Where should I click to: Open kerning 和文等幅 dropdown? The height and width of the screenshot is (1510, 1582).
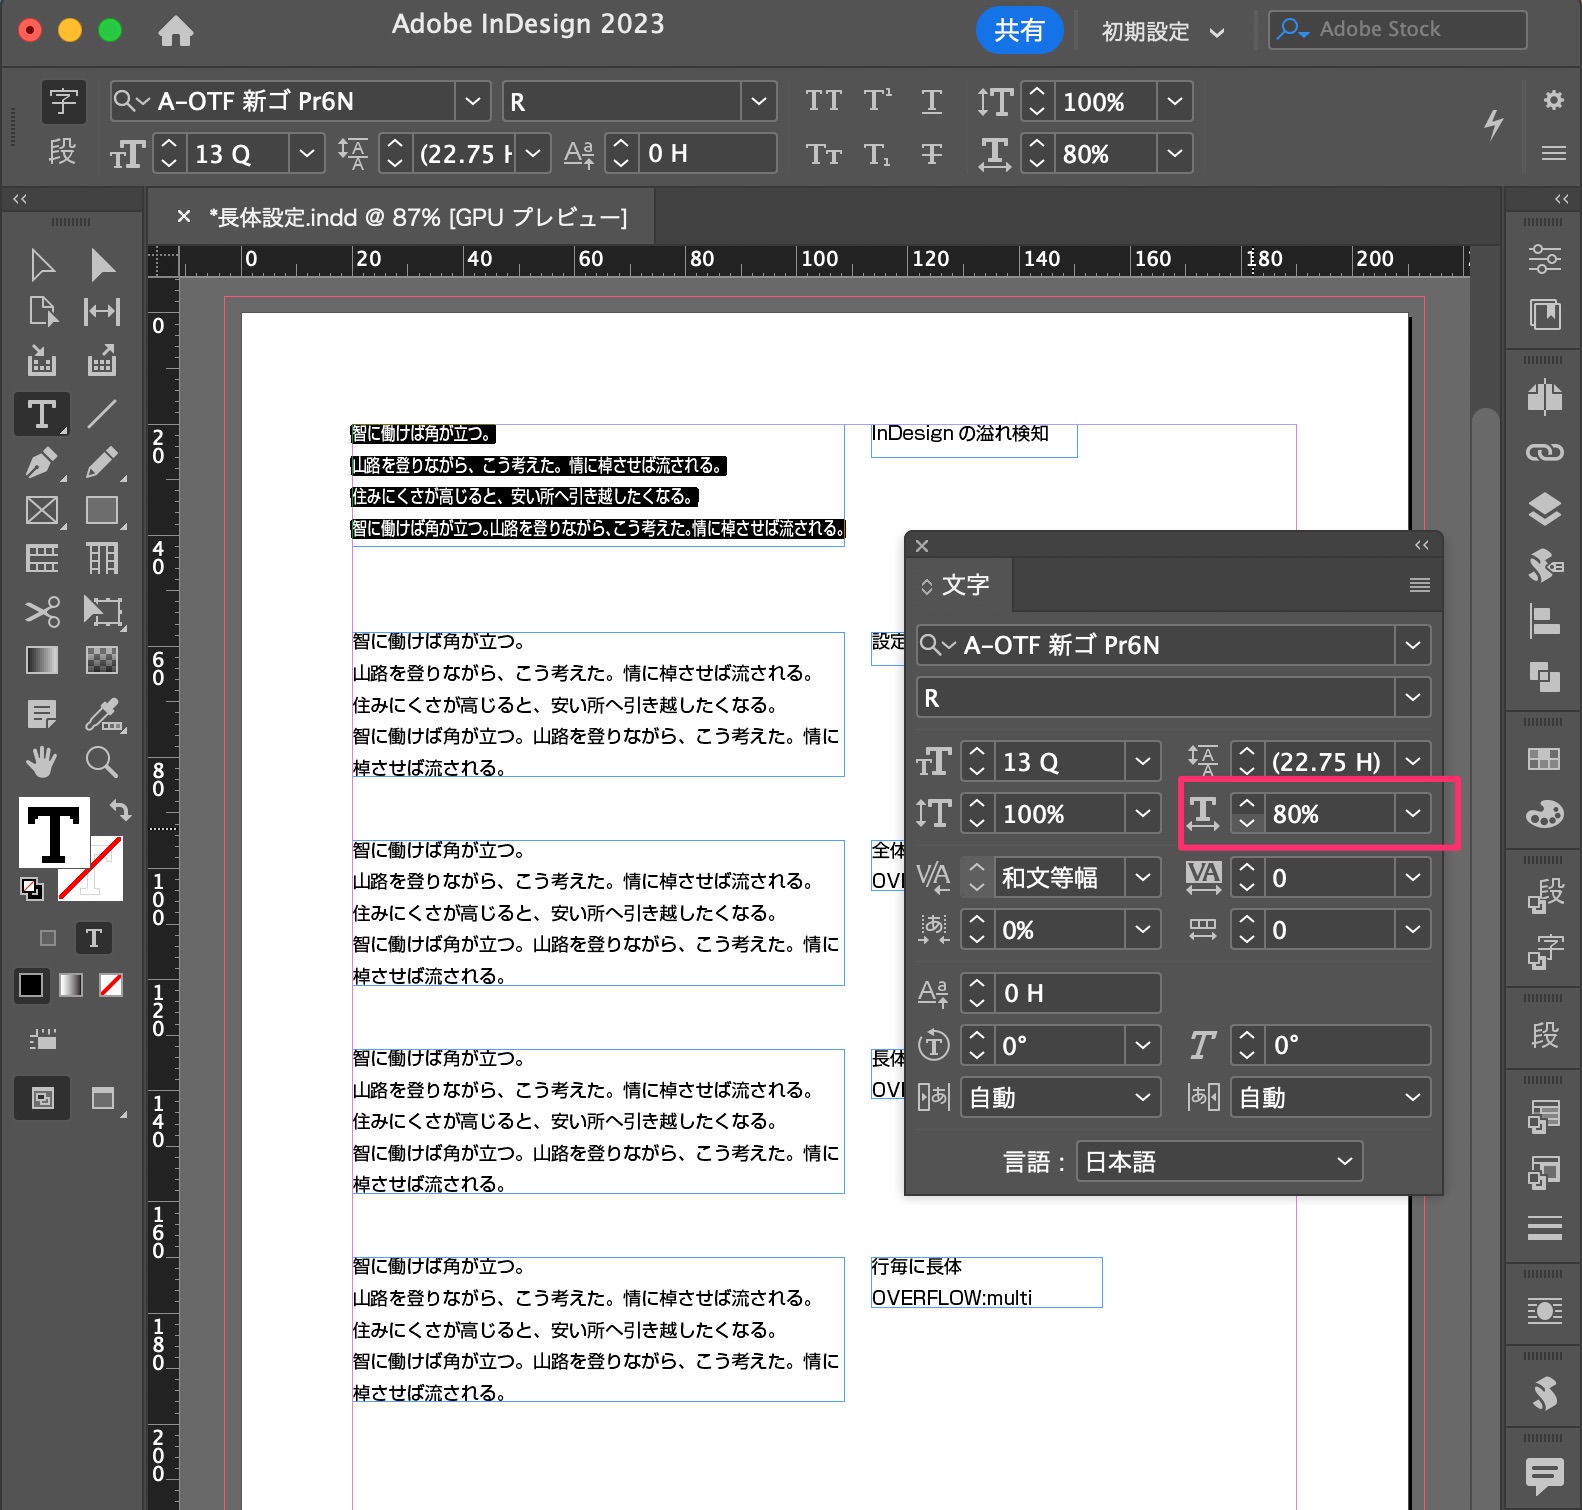click(1142, 877)
